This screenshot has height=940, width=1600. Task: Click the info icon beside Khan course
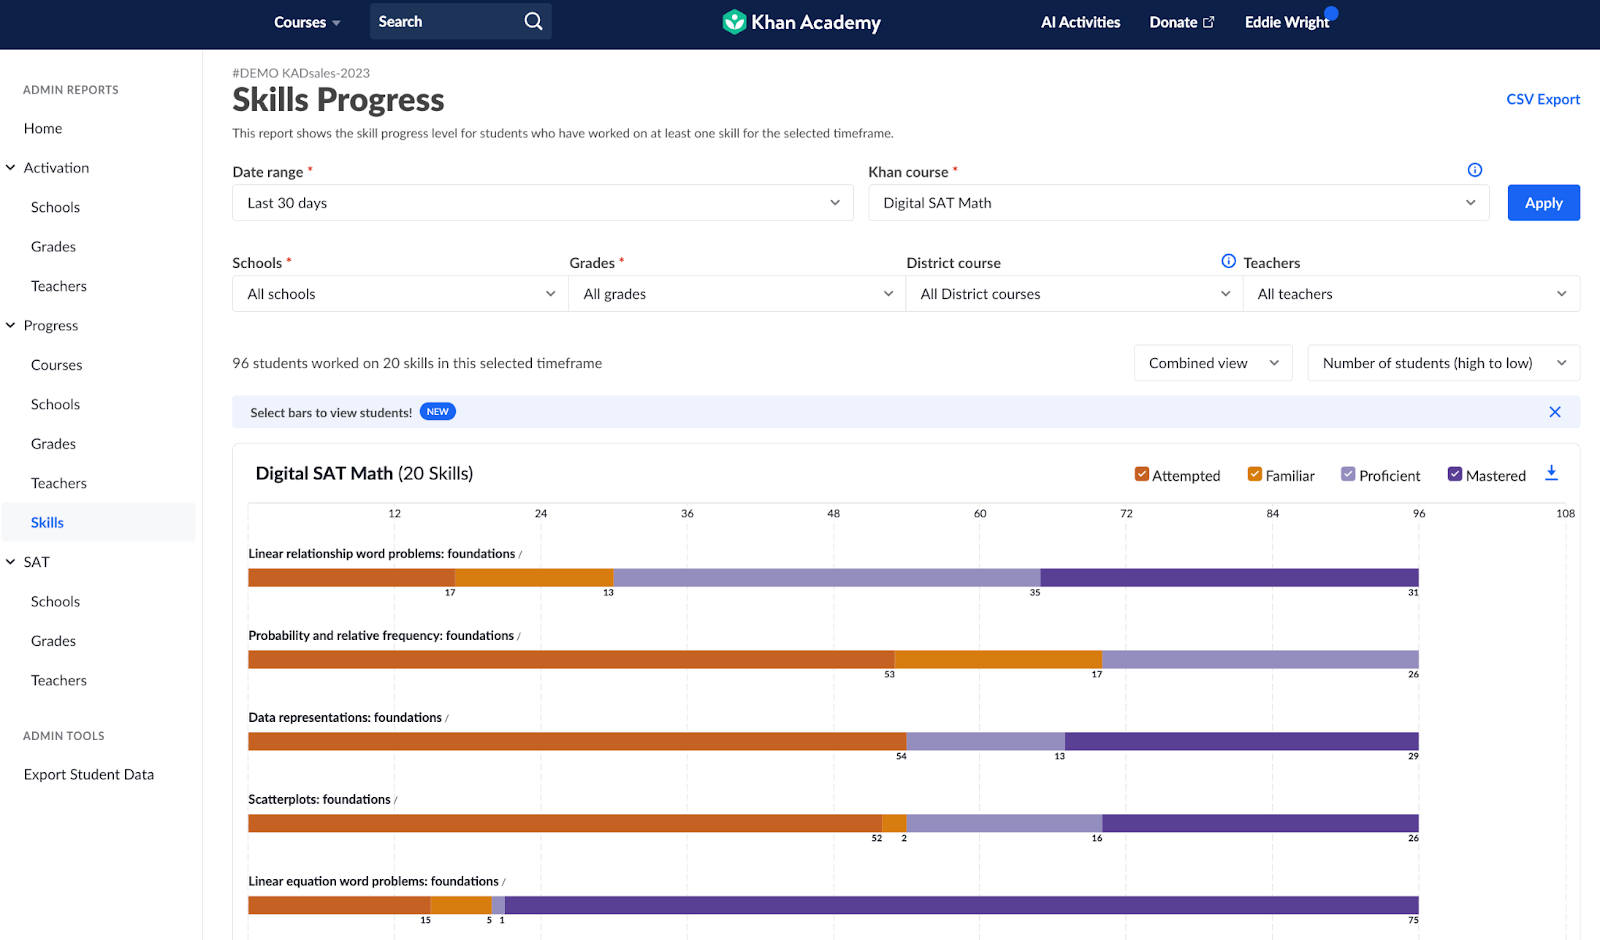(x=1475, y=169)
